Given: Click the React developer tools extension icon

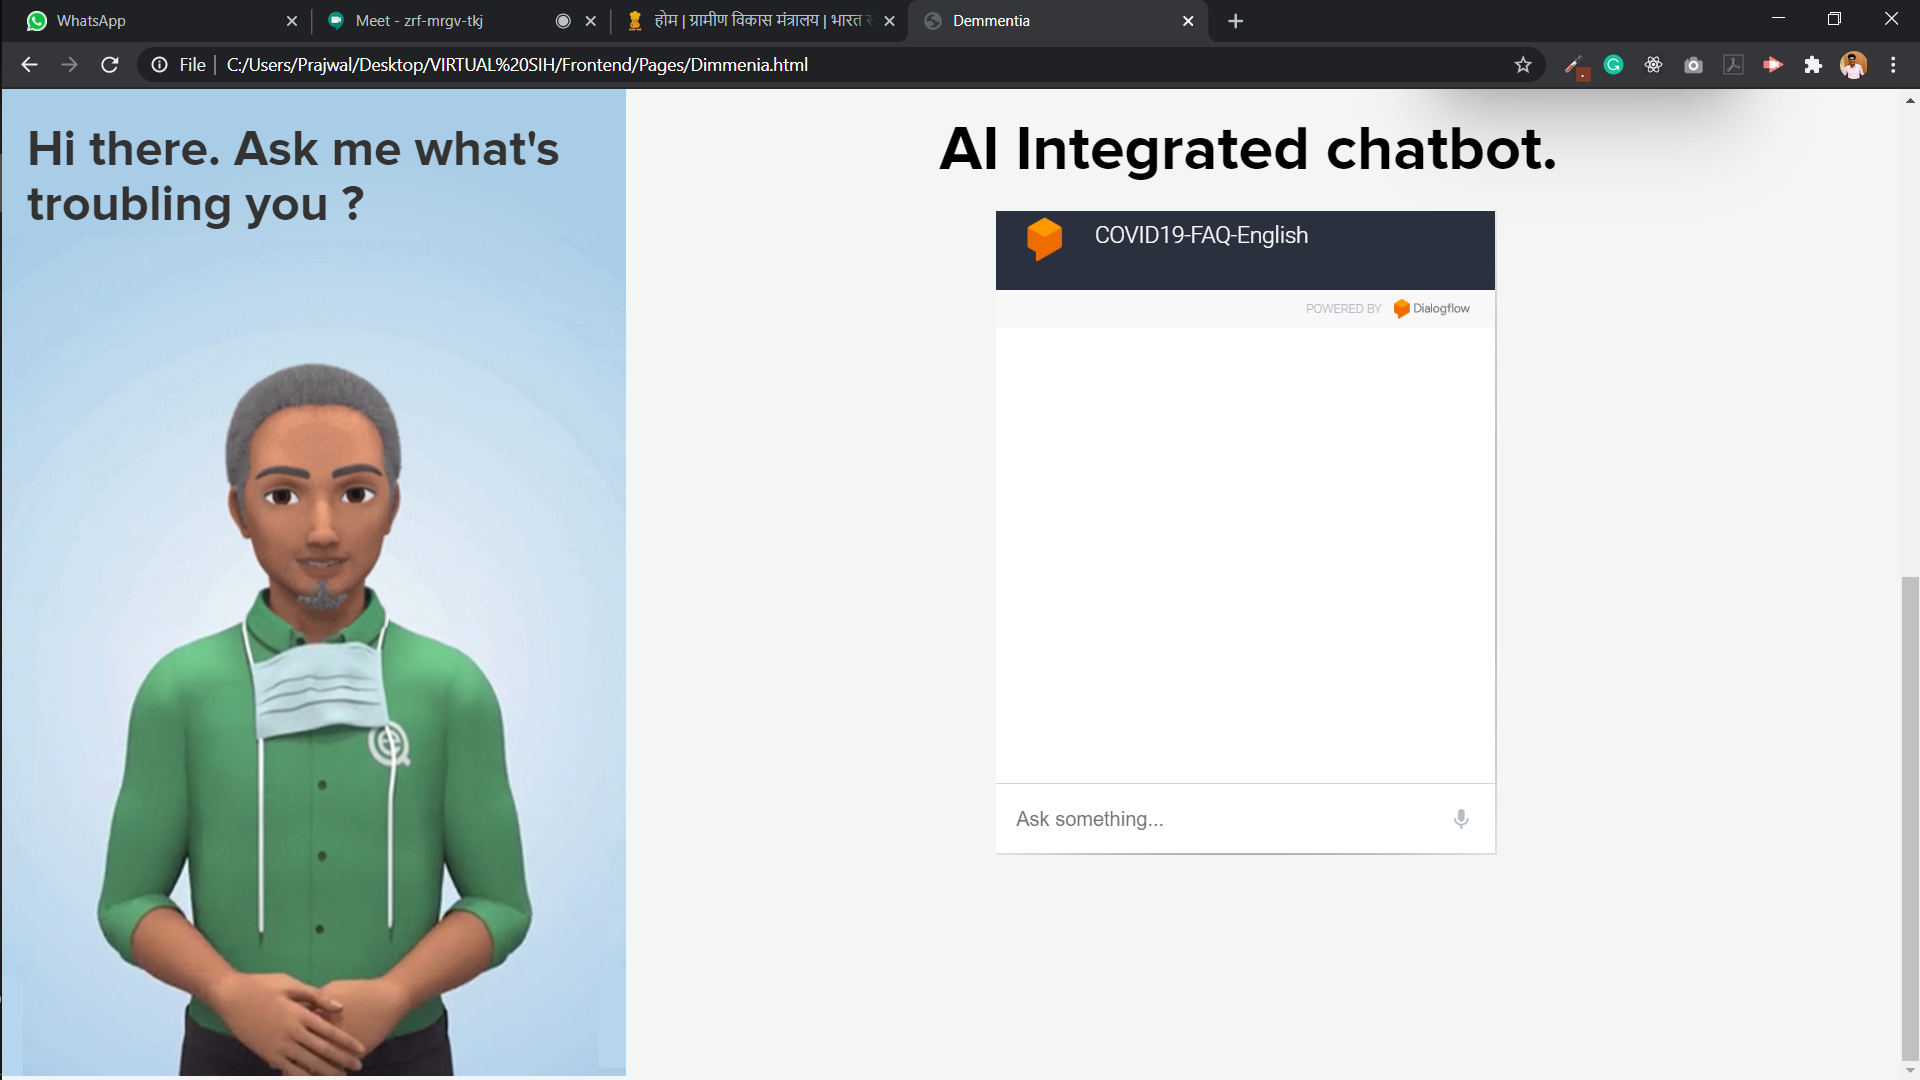Looking at the screenshot, I should [x=1653, y=65].
